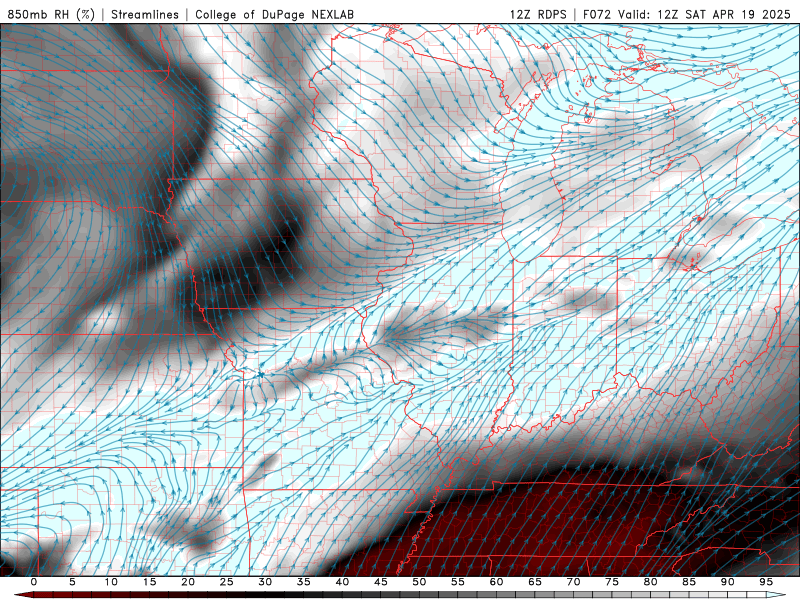Screen dimensions: 800x600
Task: Select the '10' colorbar scale label
Action: click(111, 582)
